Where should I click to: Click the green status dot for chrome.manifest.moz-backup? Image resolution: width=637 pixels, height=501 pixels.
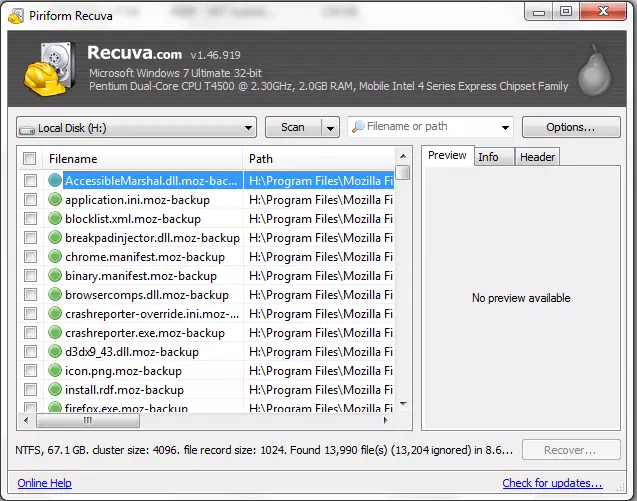click(x=55, y=256)
